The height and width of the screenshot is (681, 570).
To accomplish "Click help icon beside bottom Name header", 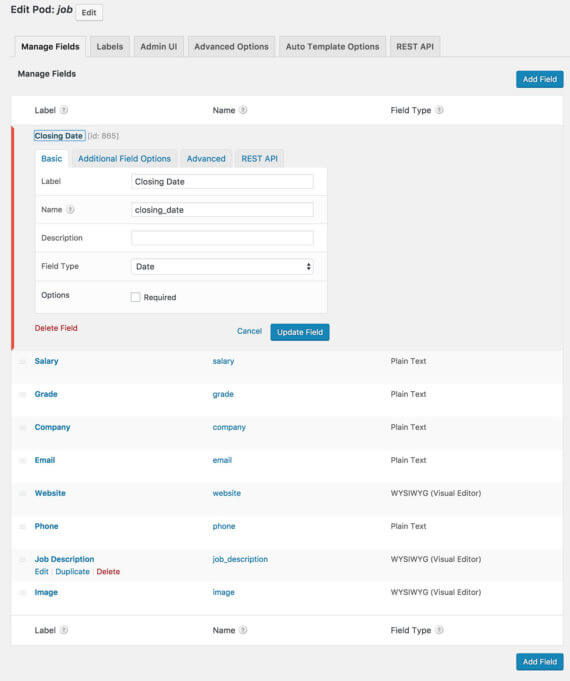I will [x=243, y=630].
